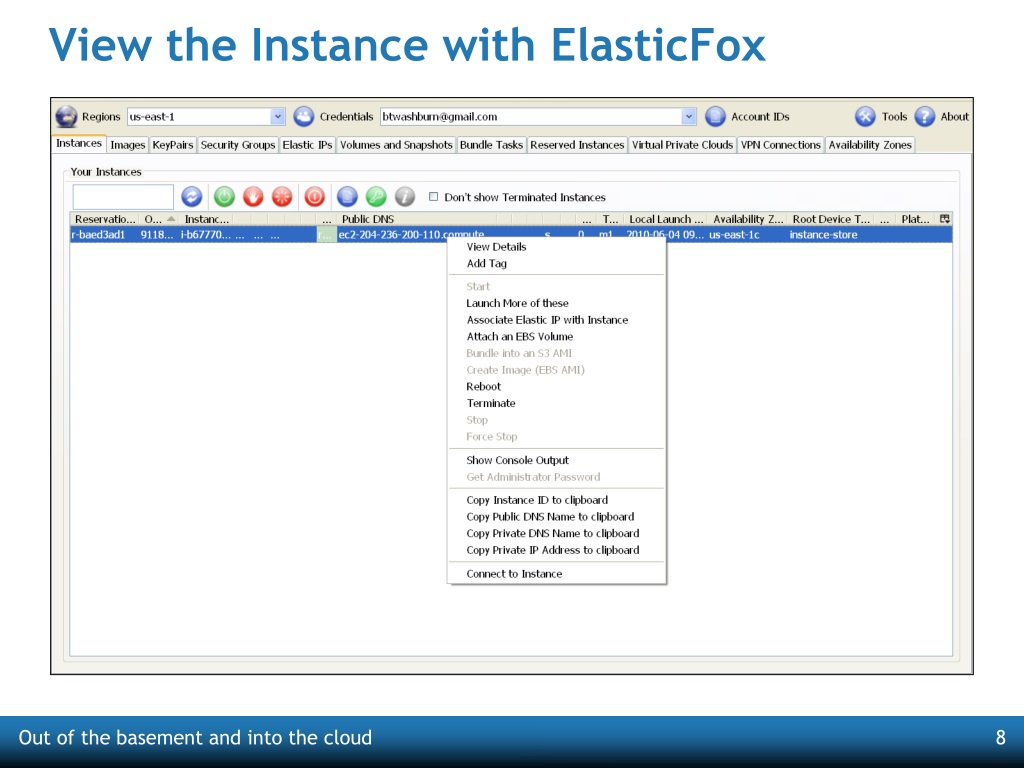
Task: Click the blue document console icon
Action: 347,197
